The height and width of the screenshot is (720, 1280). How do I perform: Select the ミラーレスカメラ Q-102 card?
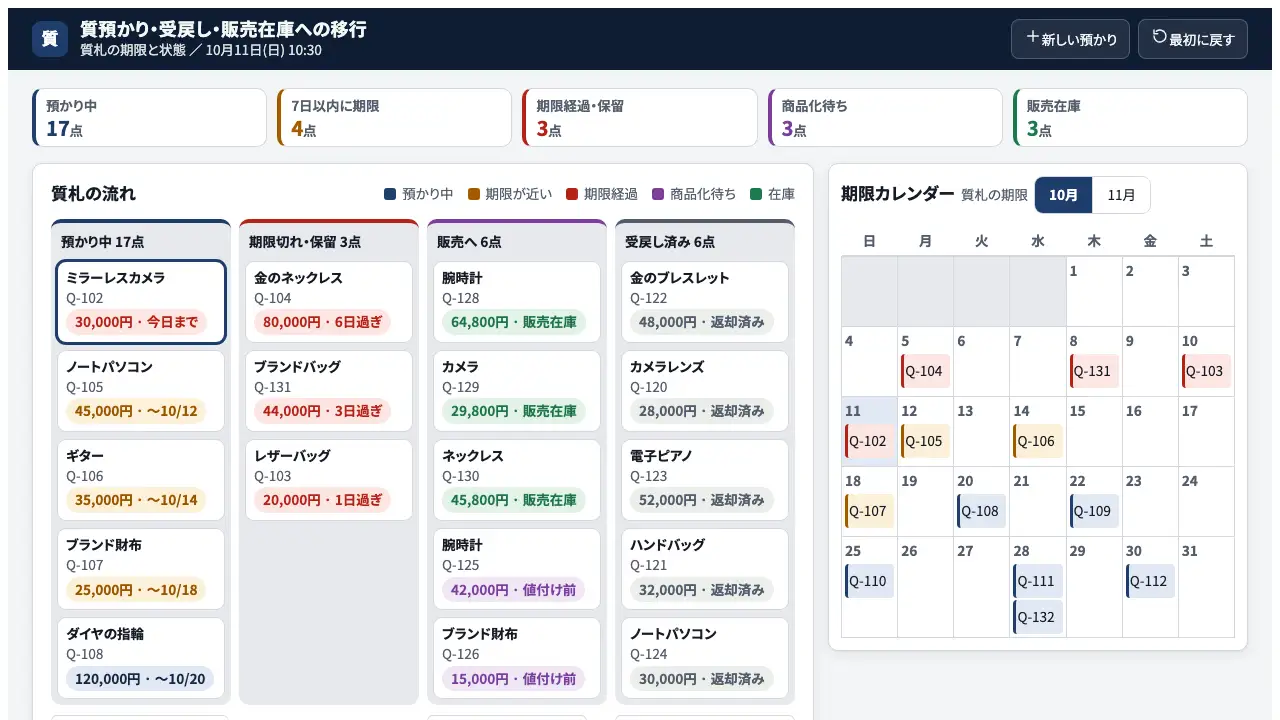141,302
